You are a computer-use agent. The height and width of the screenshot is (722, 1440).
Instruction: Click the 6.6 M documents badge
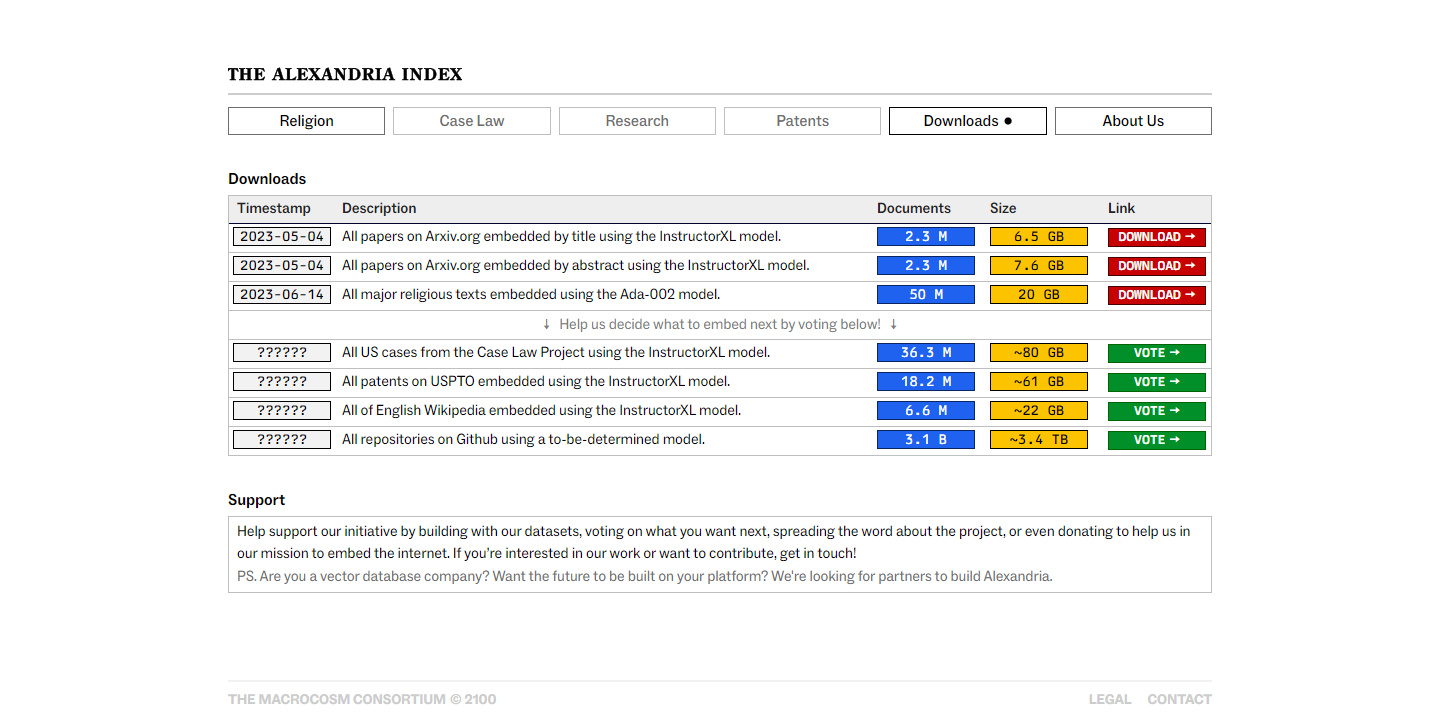[x=926, y=411]
